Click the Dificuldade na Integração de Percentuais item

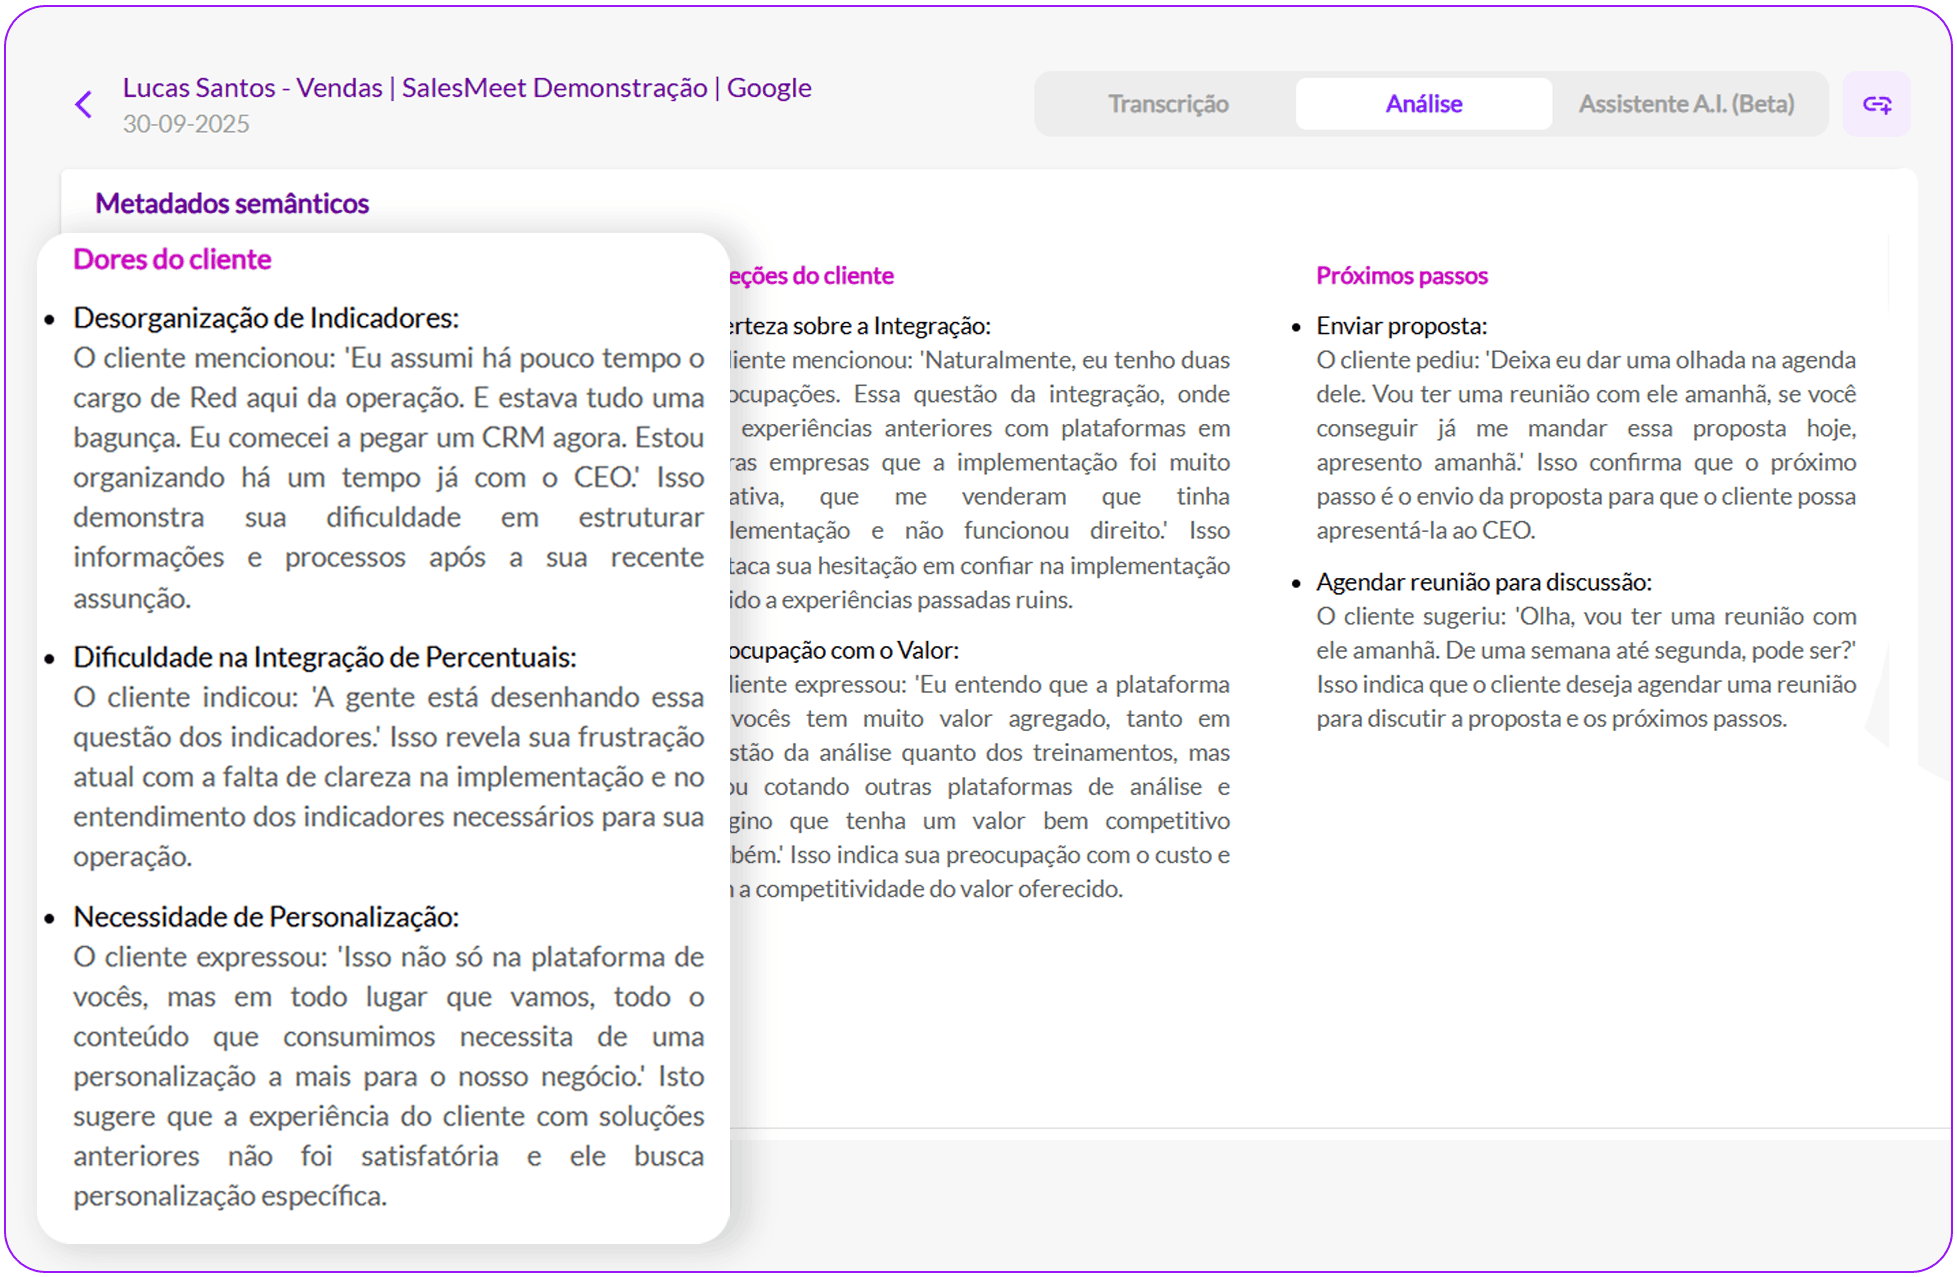(x=324, y=657)
